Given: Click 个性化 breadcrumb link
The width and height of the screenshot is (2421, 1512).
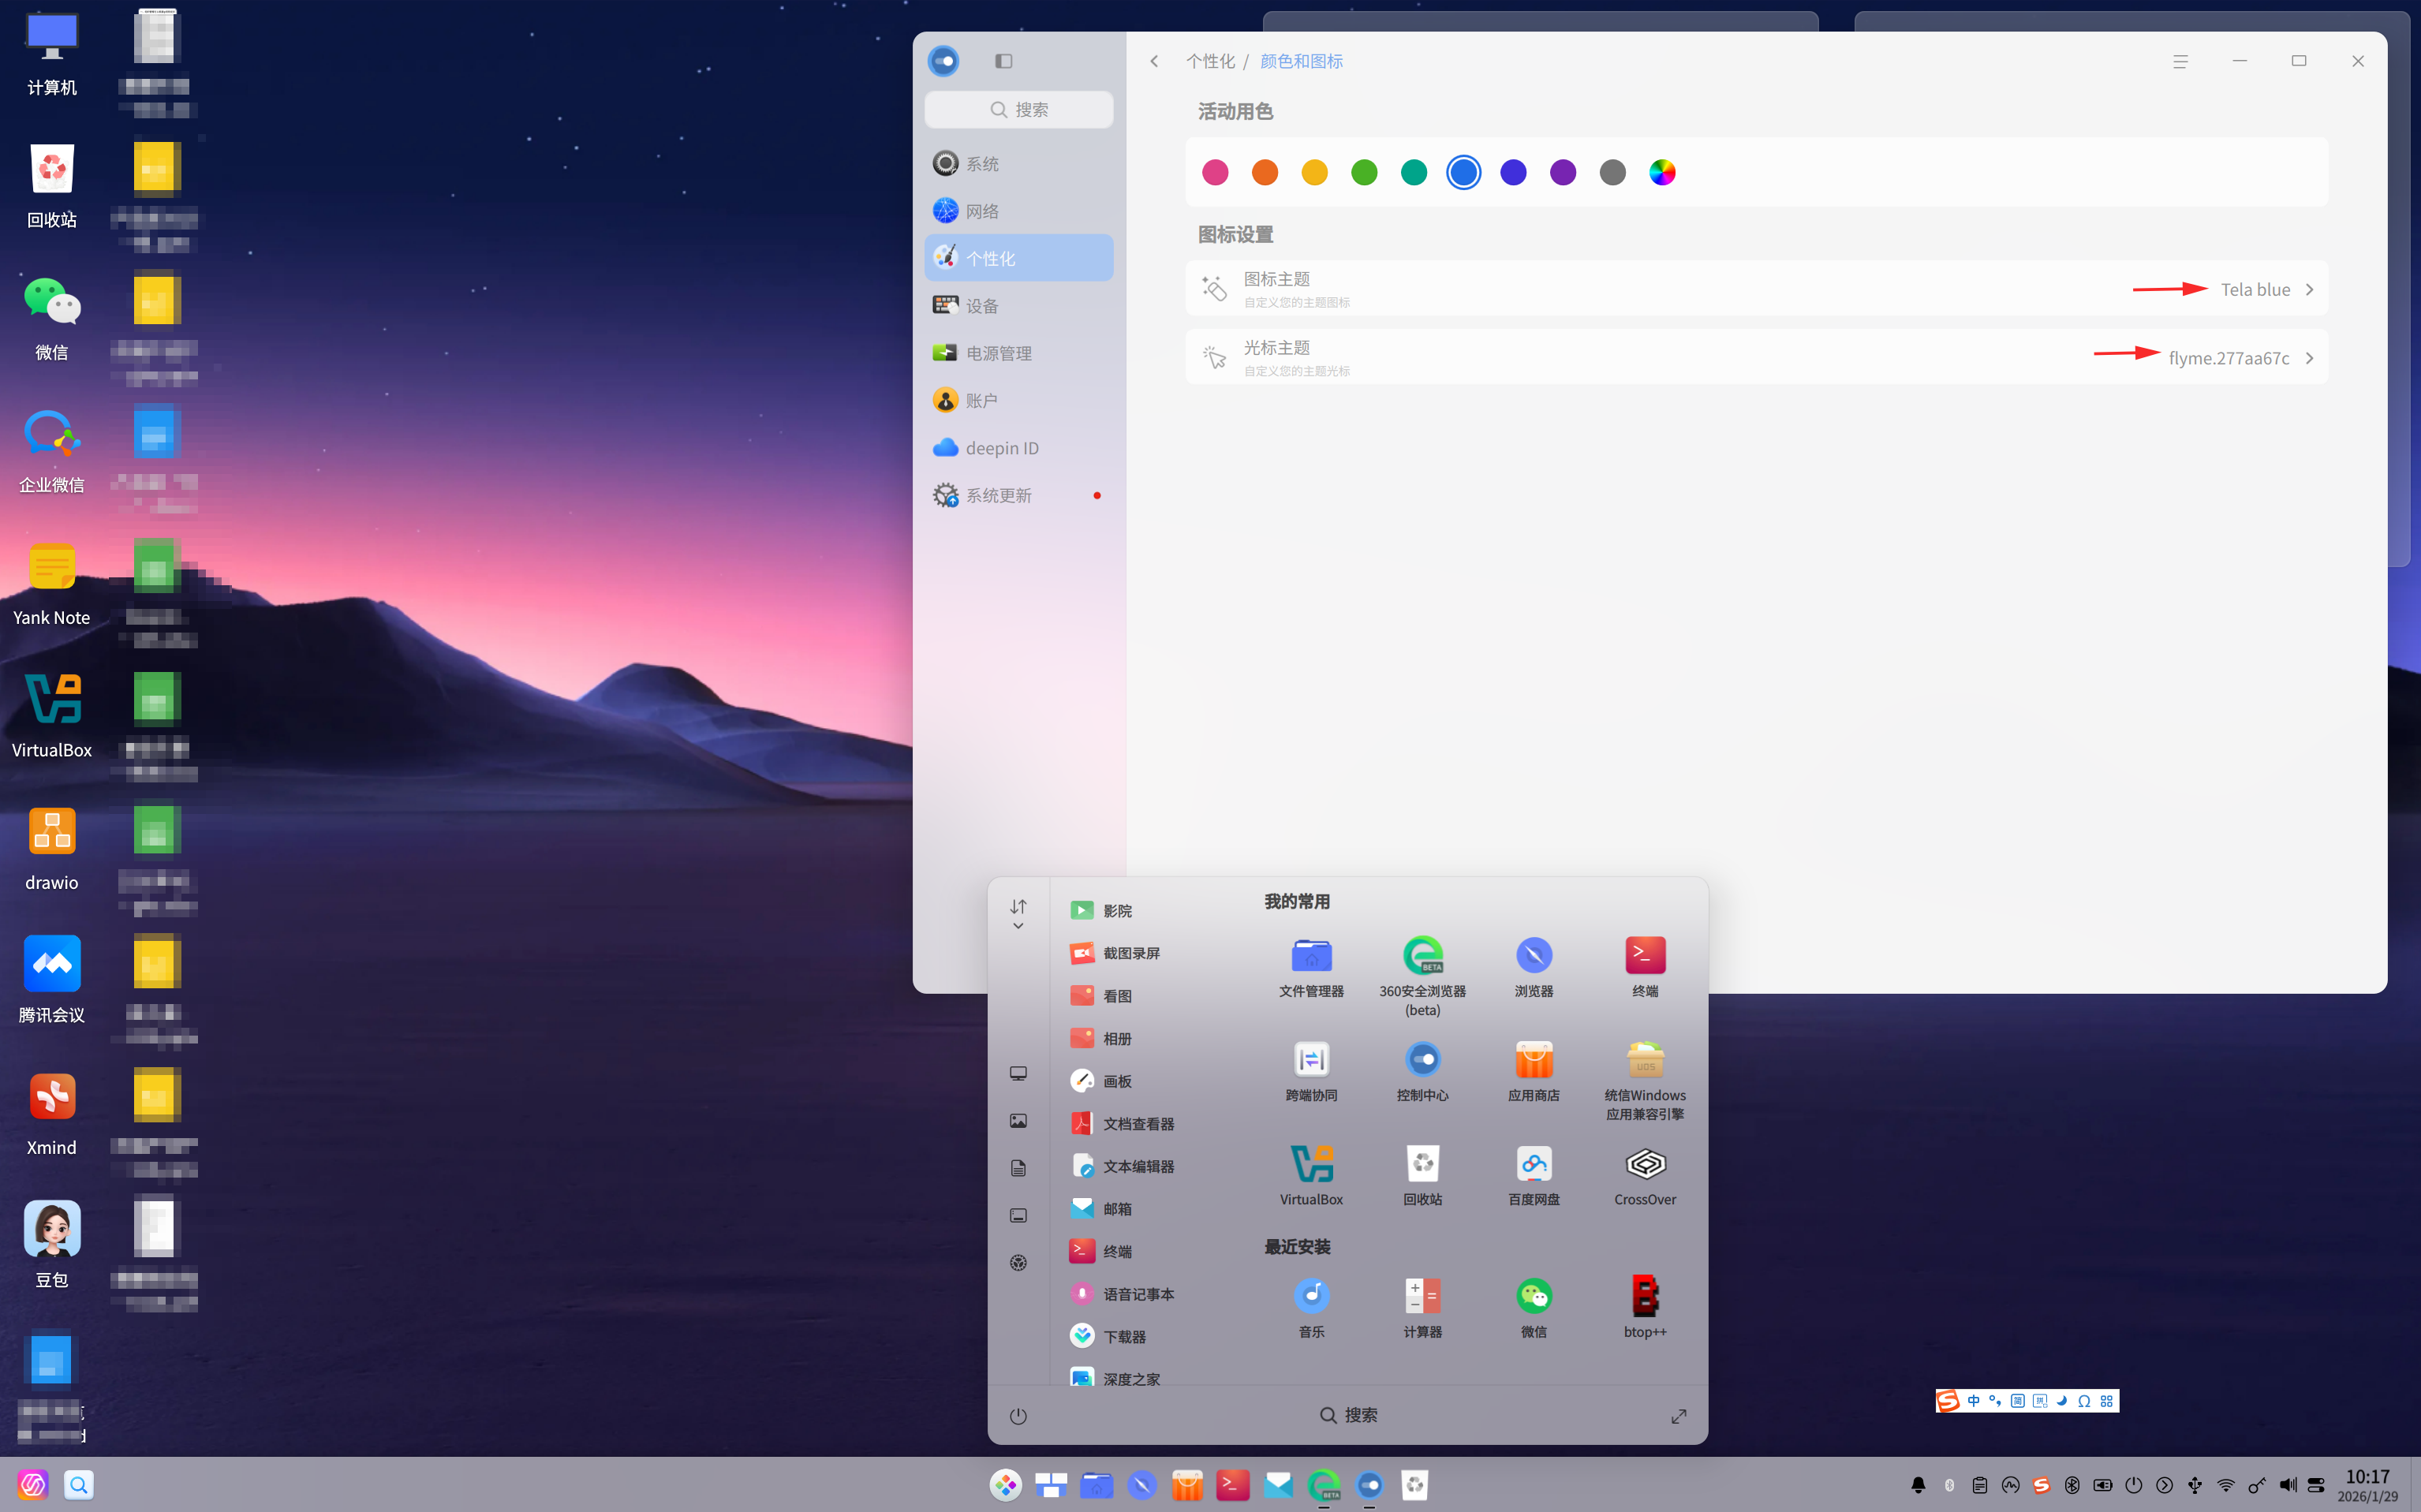Looking at the screenshot, I should point(1210,61).
